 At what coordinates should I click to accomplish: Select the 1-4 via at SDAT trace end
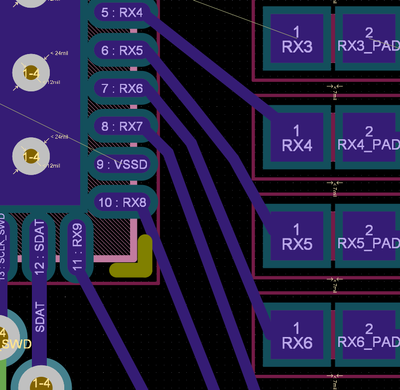pyautogui.click(x=41, y=380)
